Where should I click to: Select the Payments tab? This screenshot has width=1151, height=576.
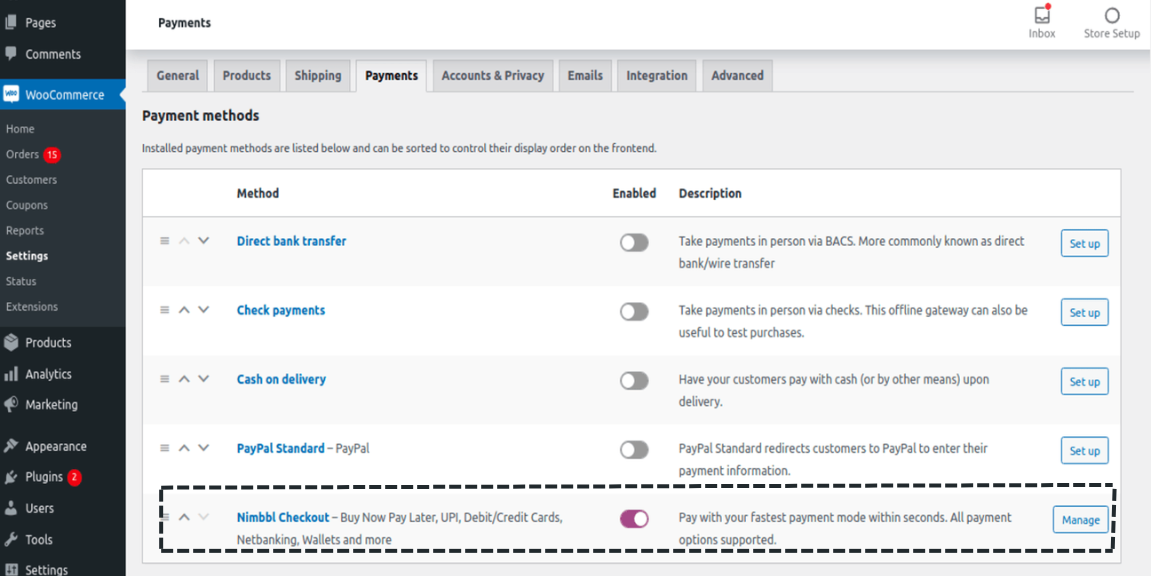[391, 76]
